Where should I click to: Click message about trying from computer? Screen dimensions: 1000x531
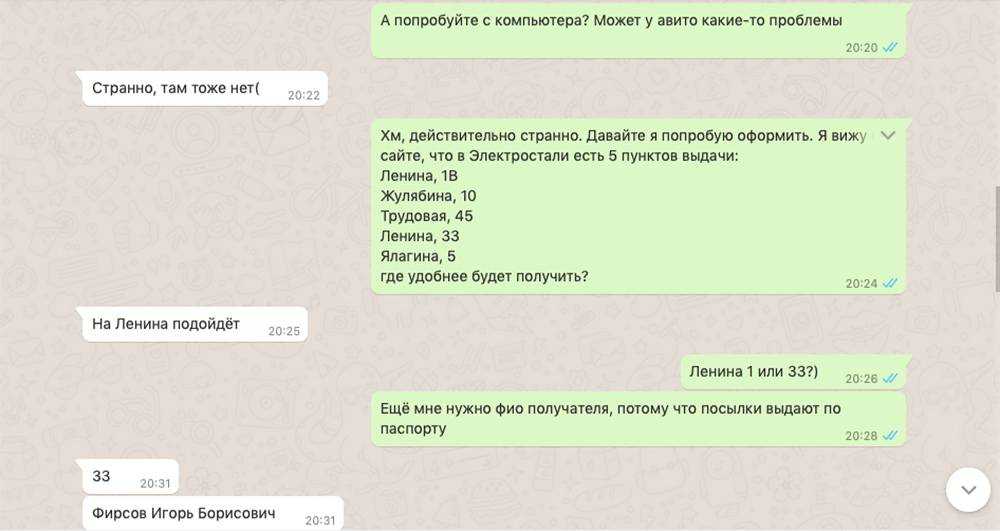point(638,31)
